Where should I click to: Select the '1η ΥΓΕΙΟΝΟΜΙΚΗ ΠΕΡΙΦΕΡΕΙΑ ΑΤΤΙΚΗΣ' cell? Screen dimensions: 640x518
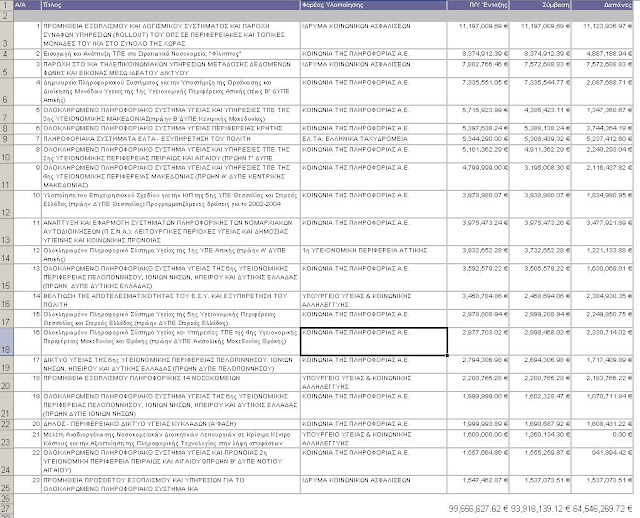point(373,255)
